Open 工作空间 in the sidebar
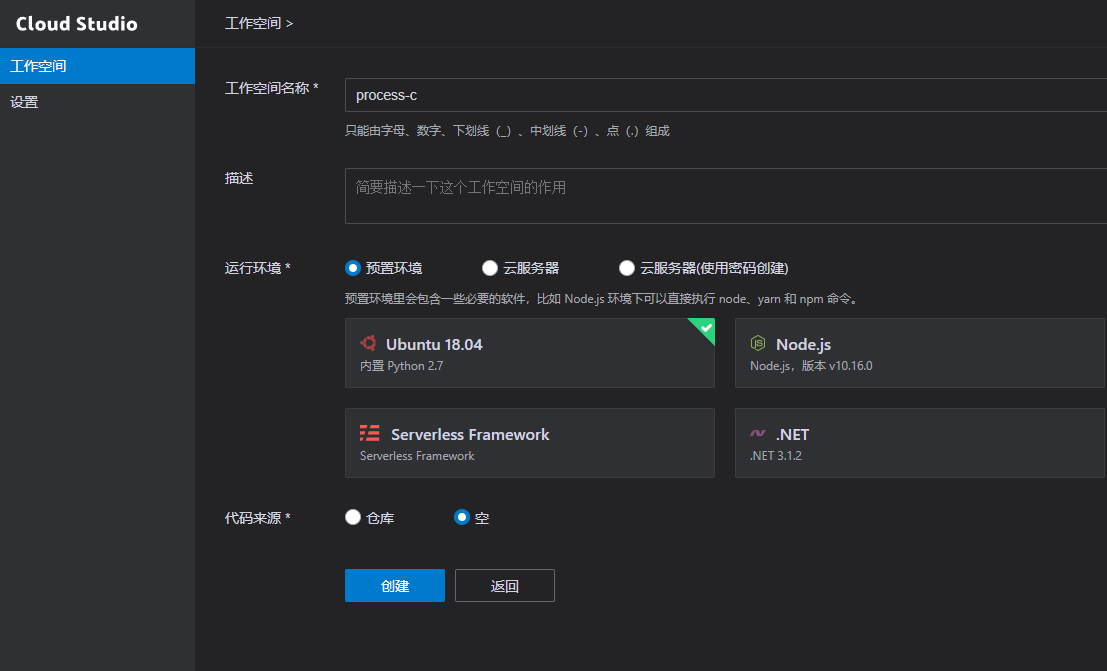This screenshot has height=671, width=1107. click(x=97, y=66)
